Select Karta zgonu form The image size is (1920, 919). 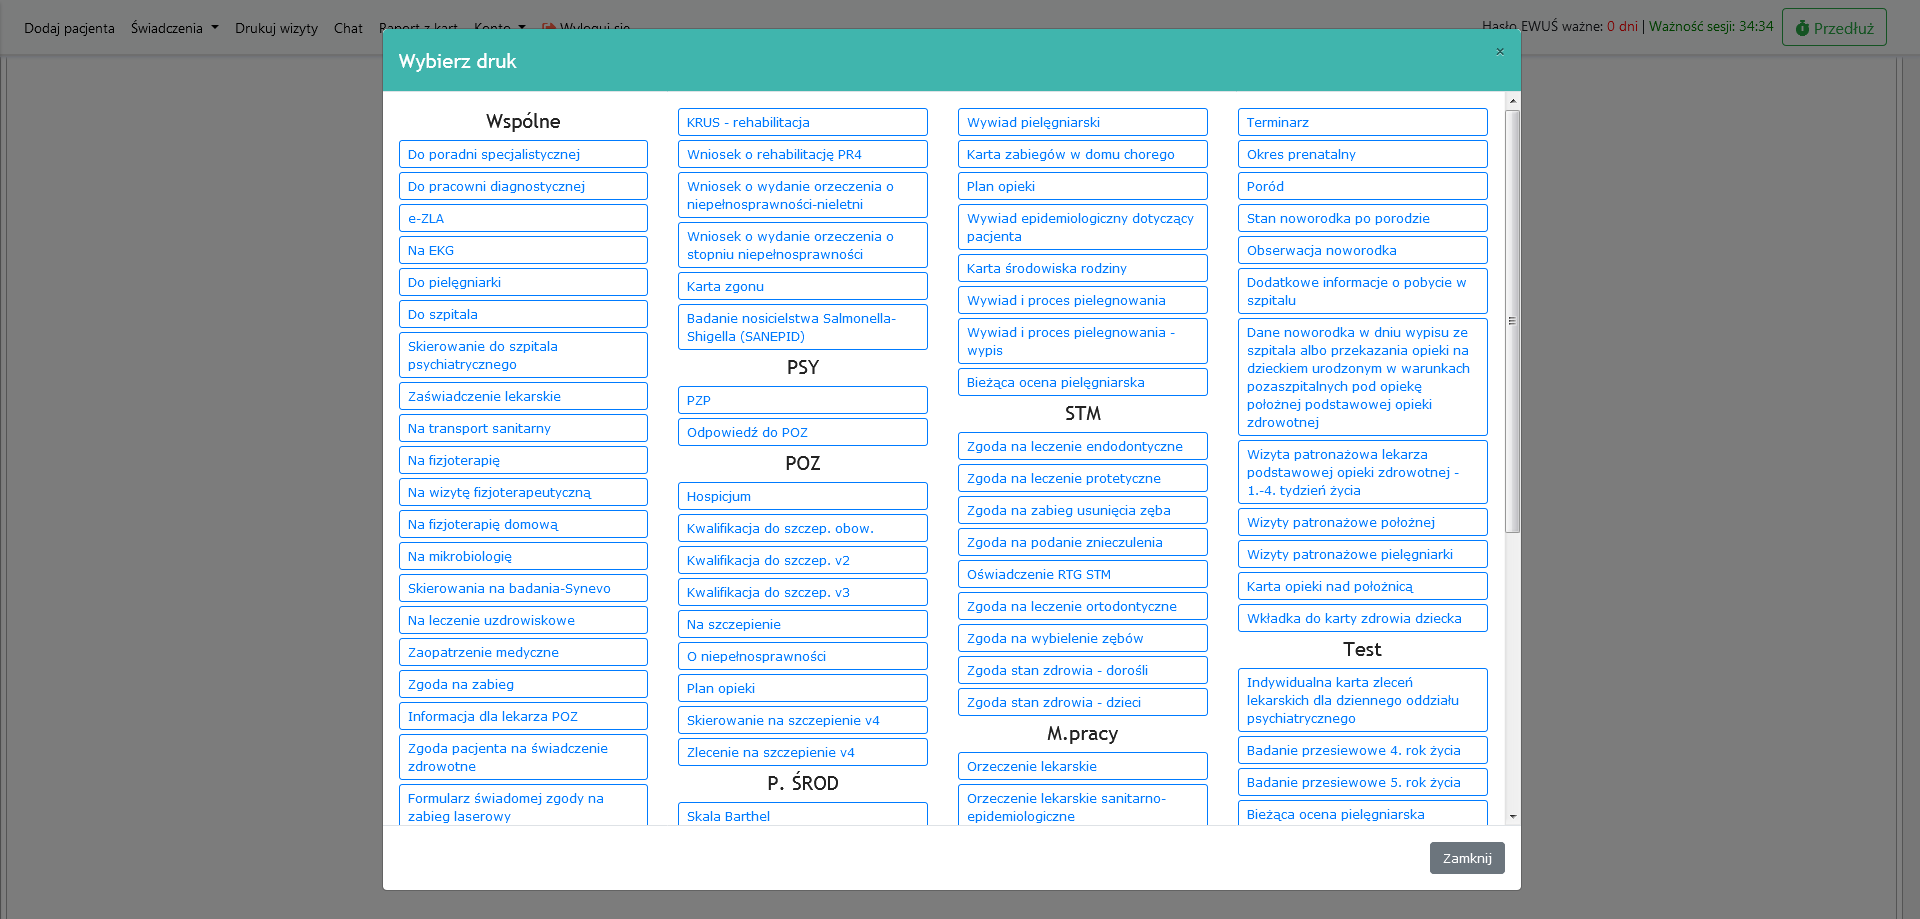point(802,286)
